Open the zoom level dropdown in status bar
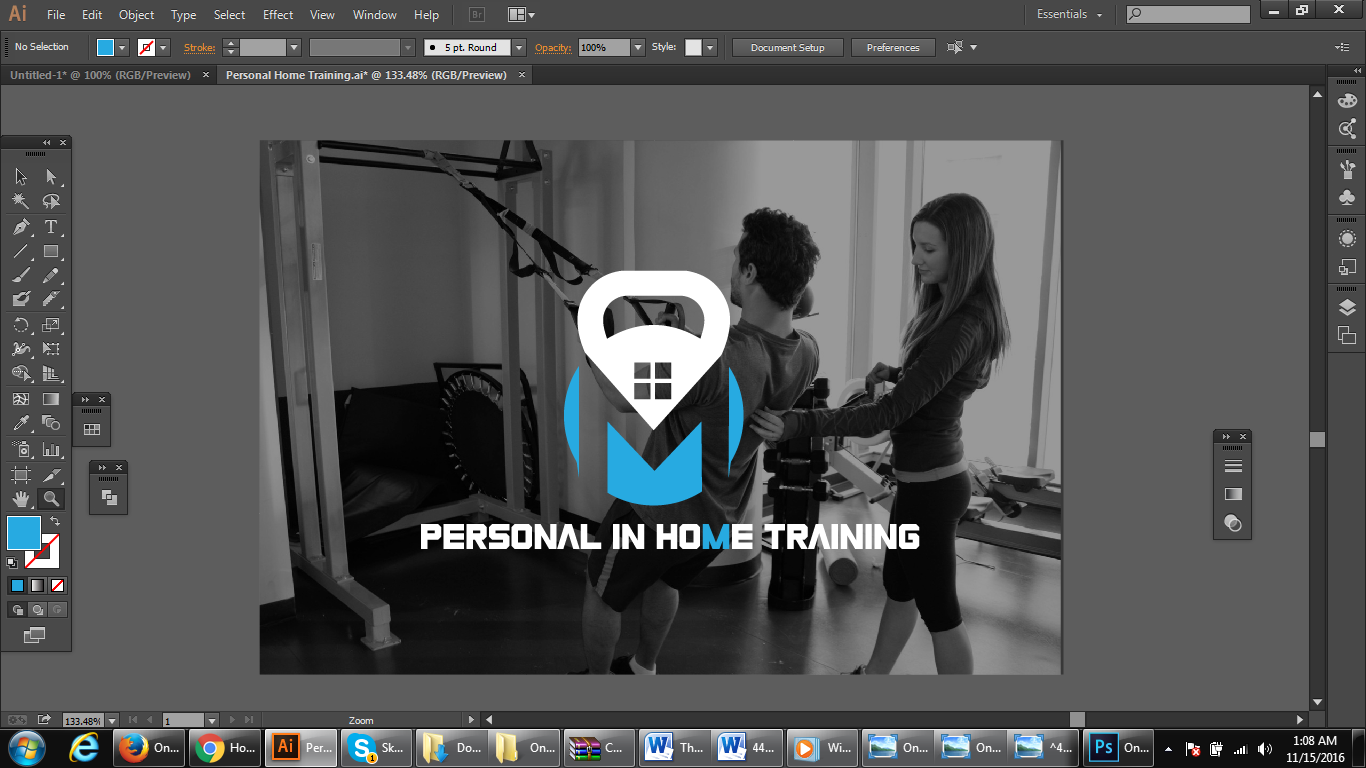Viewport: 1366px width, 768px height. (x=112, y=720)
